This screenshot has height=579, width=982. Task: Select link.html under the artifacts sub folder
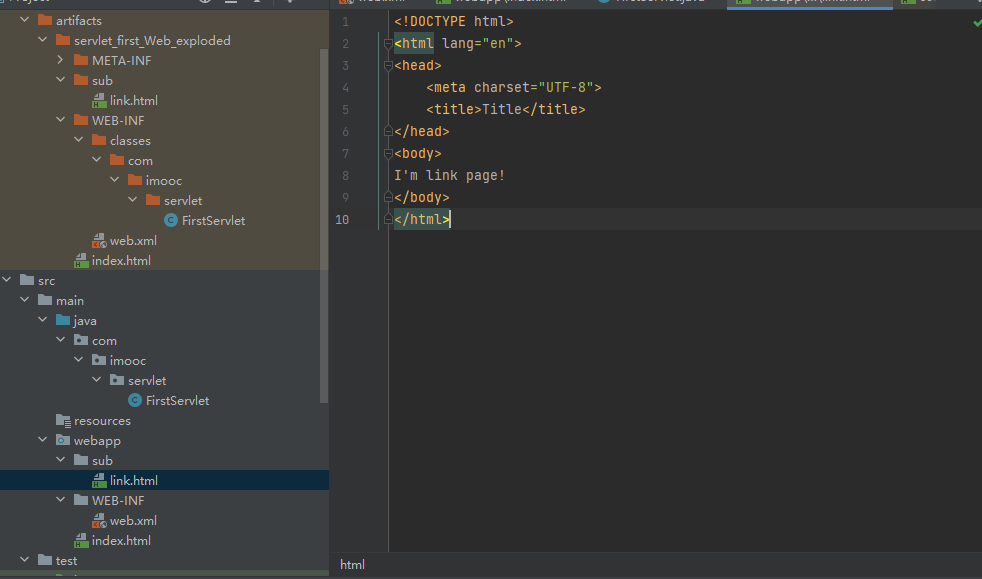tap(133, 101)
